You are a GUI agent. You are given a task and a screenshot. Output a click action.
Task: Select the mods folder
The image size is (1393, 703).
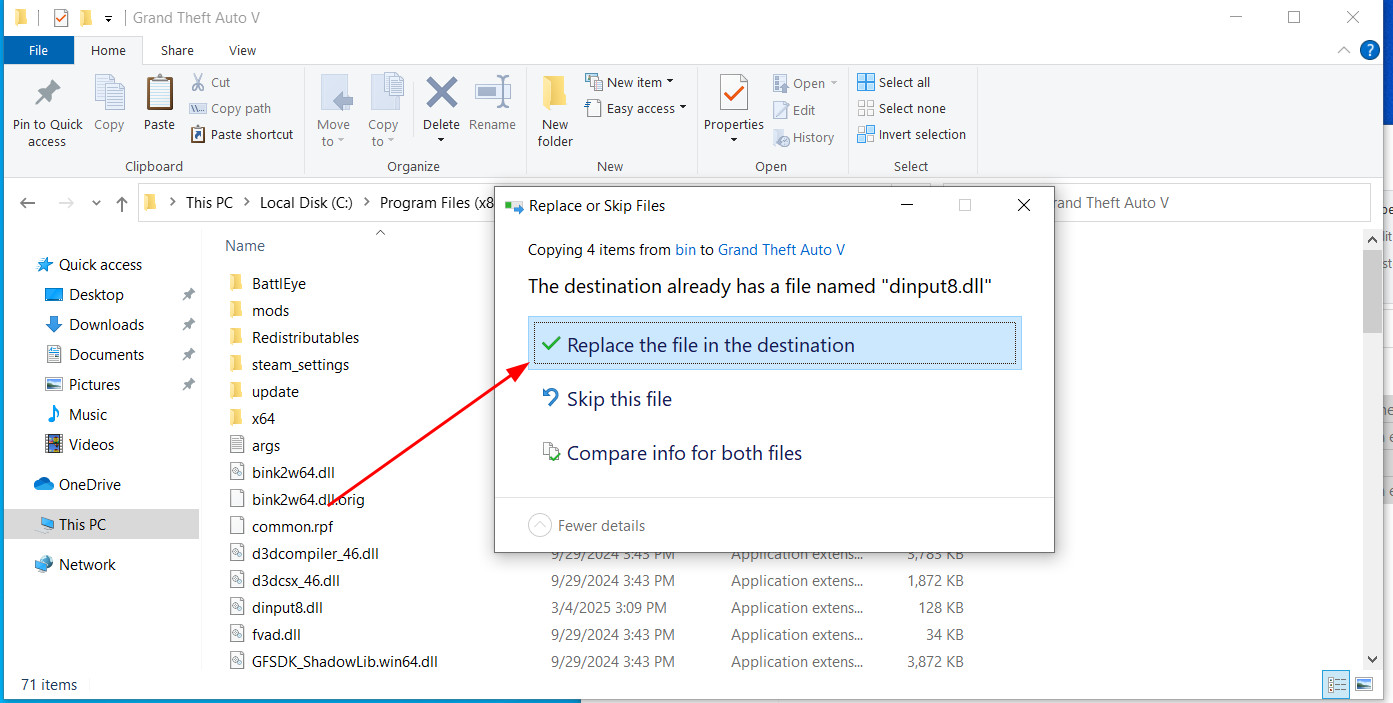(x=270, y=310)
